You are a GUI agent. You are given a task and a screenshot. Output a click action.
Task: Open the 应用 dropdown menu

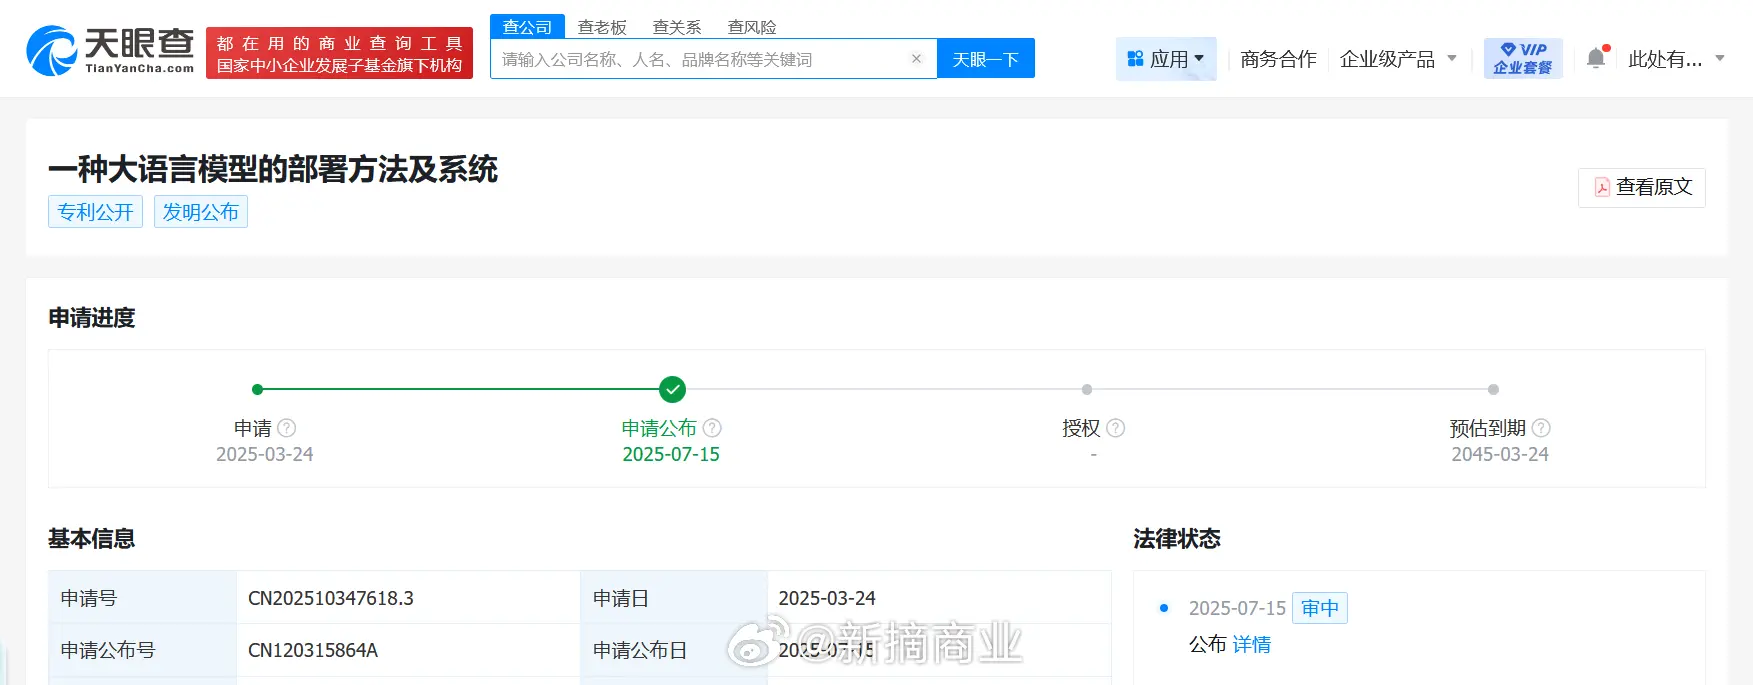coord(1166,59)
